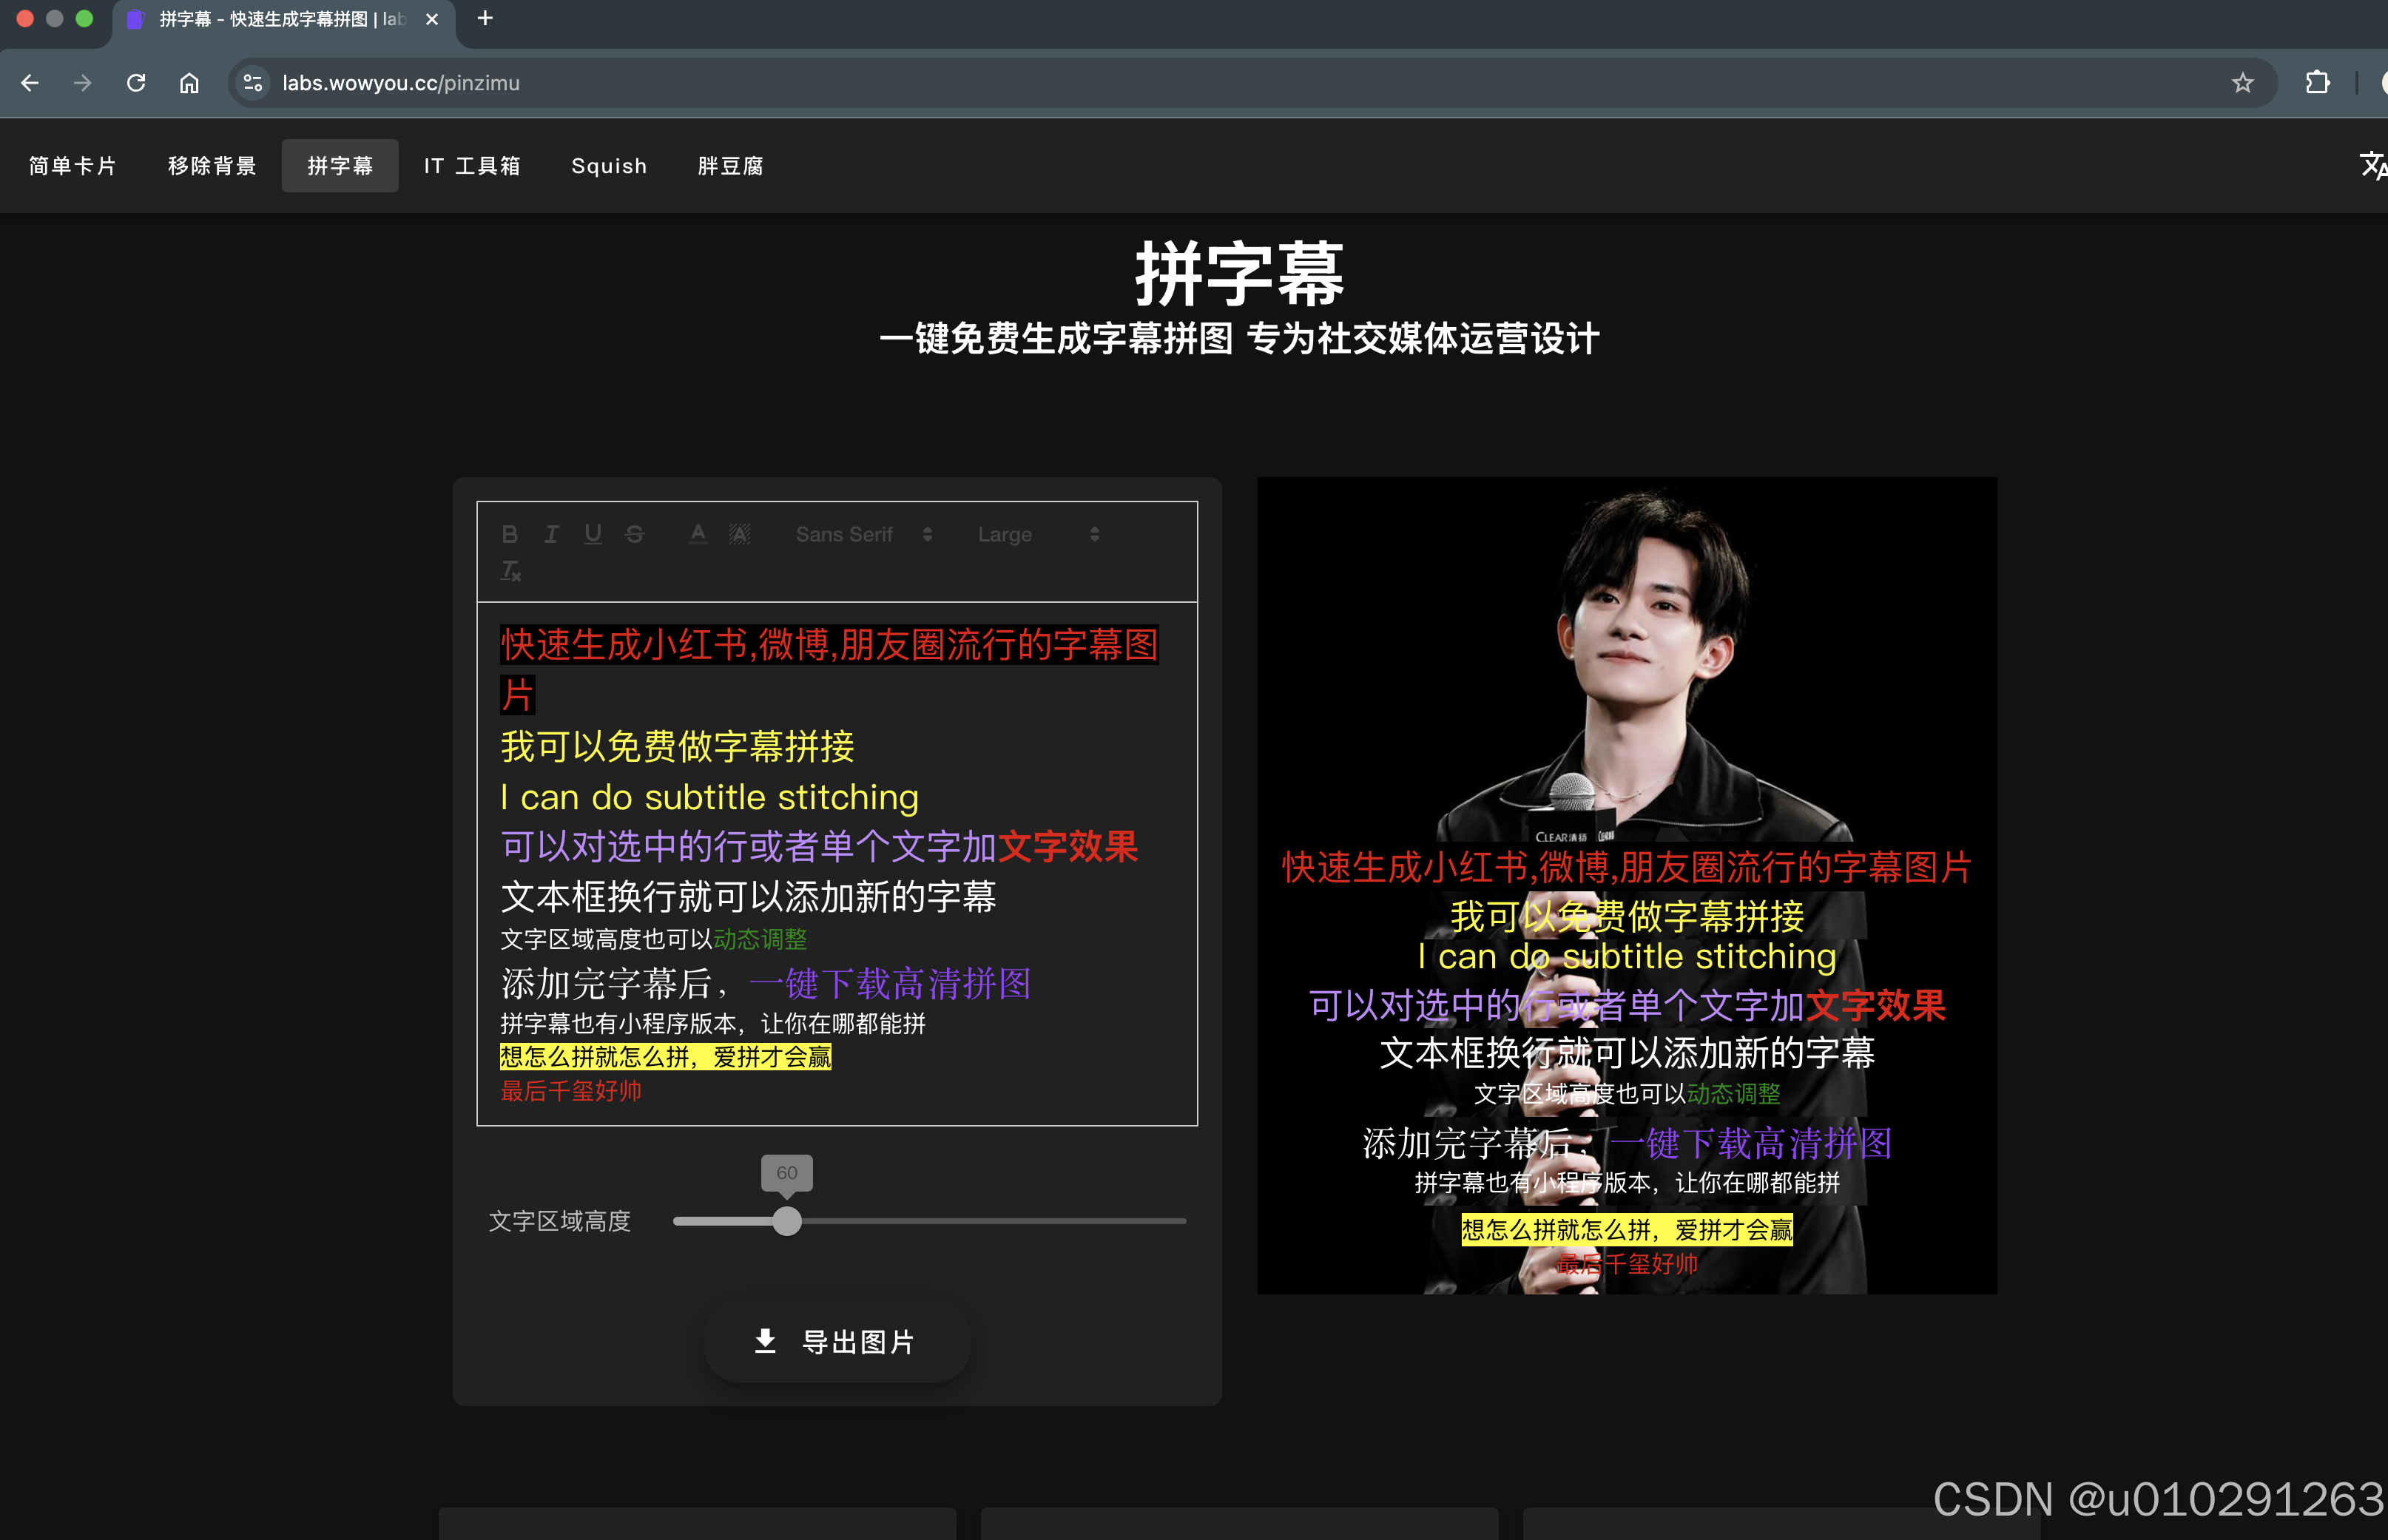Expand the Sans Serif font dropdown
The image size is (2388, 1540).
[x=864, y=534]
